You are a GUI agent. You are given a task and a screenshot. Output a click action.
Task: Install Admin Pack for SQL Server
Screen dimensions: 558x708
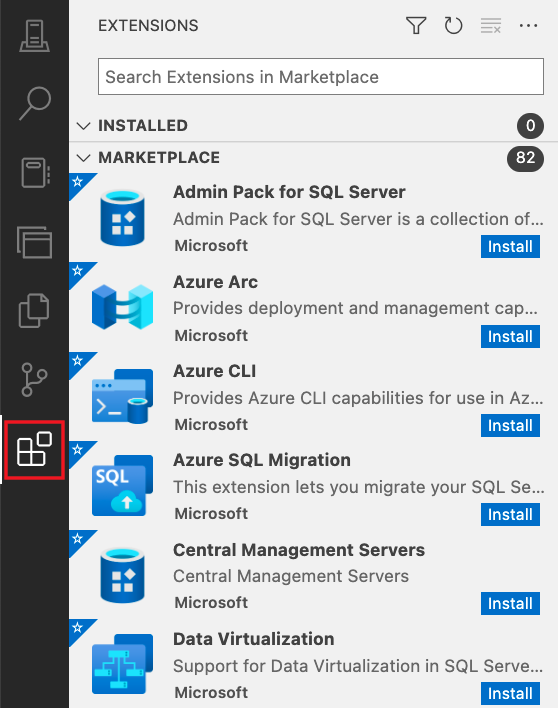click(x=510, y=247)
